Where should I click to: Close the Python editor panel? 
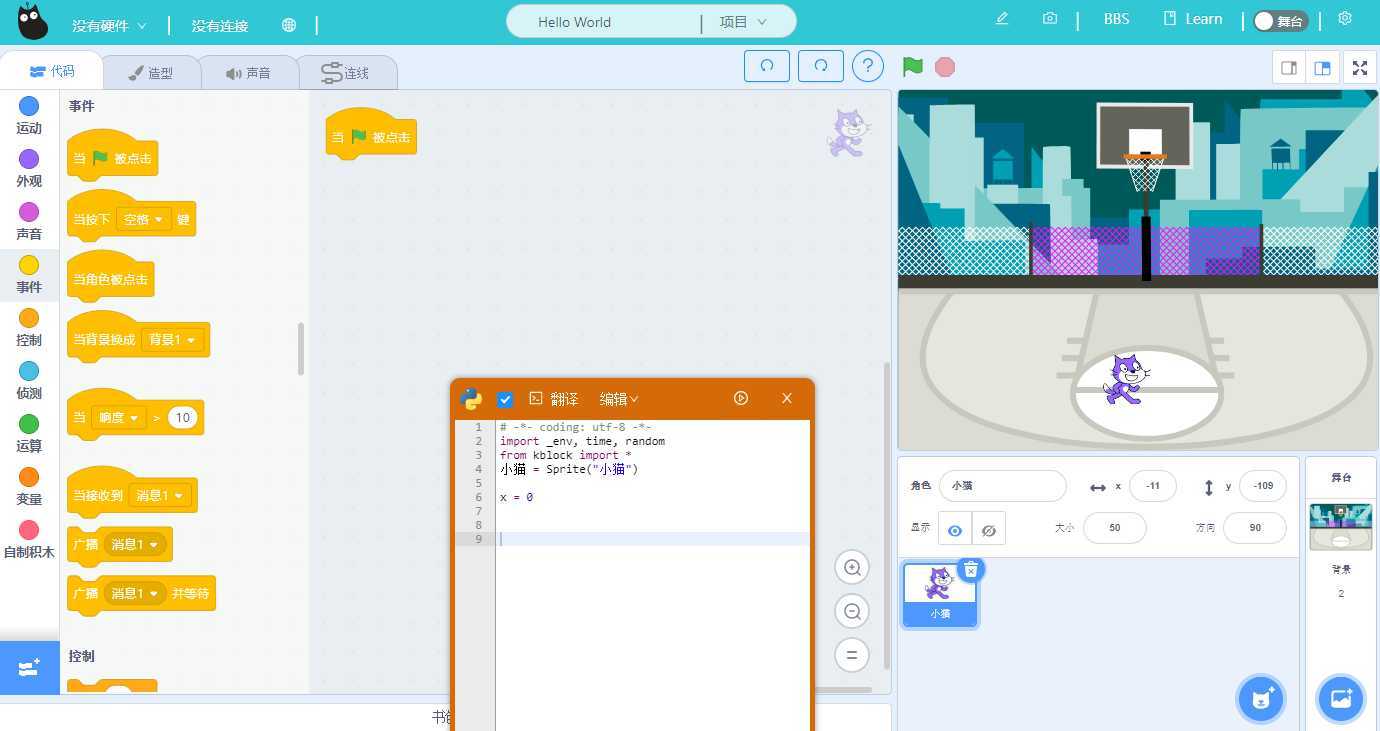(787, 398)
